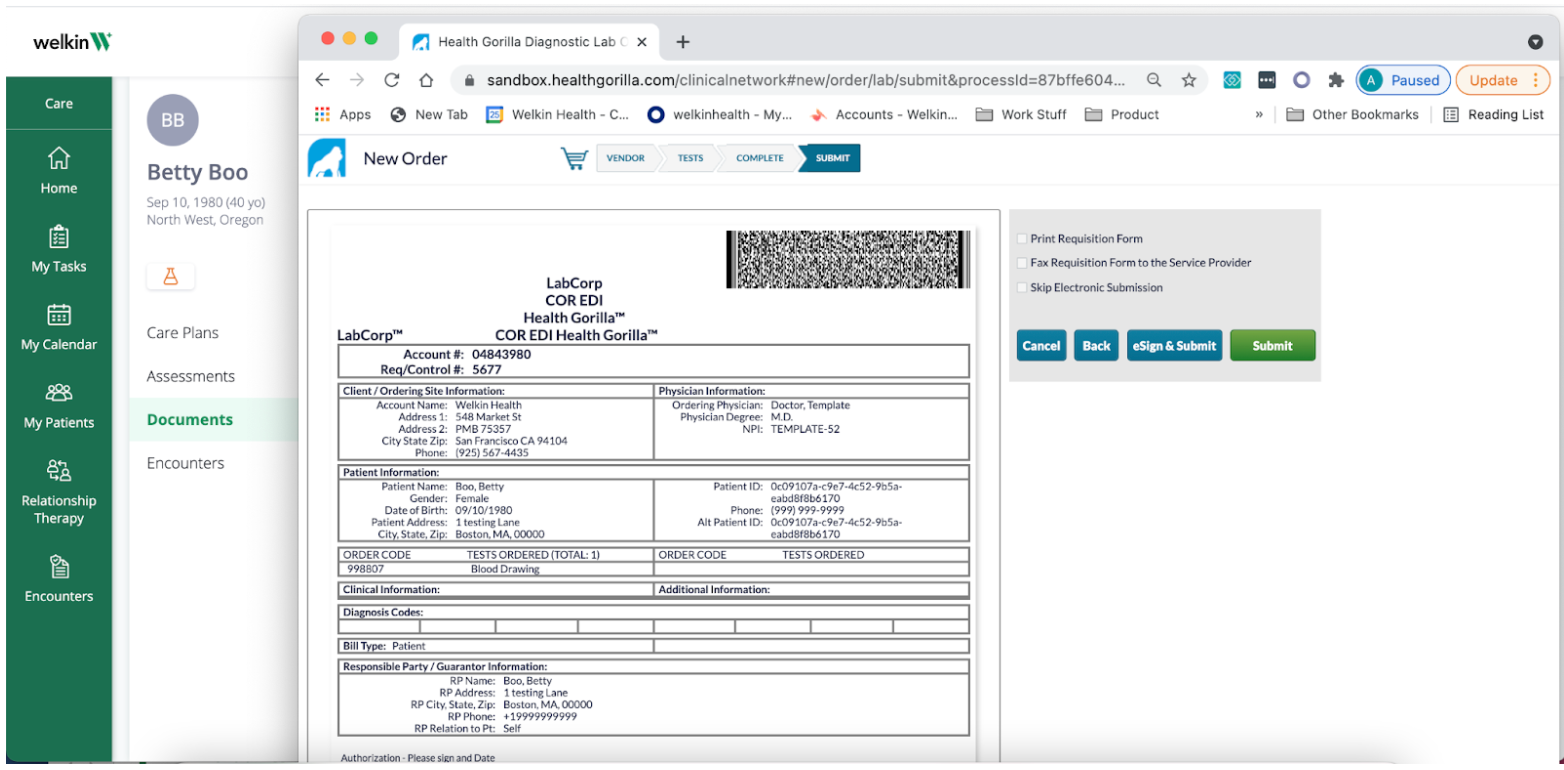
Task: Open the Reading List panel
Action: [1494, 114]
